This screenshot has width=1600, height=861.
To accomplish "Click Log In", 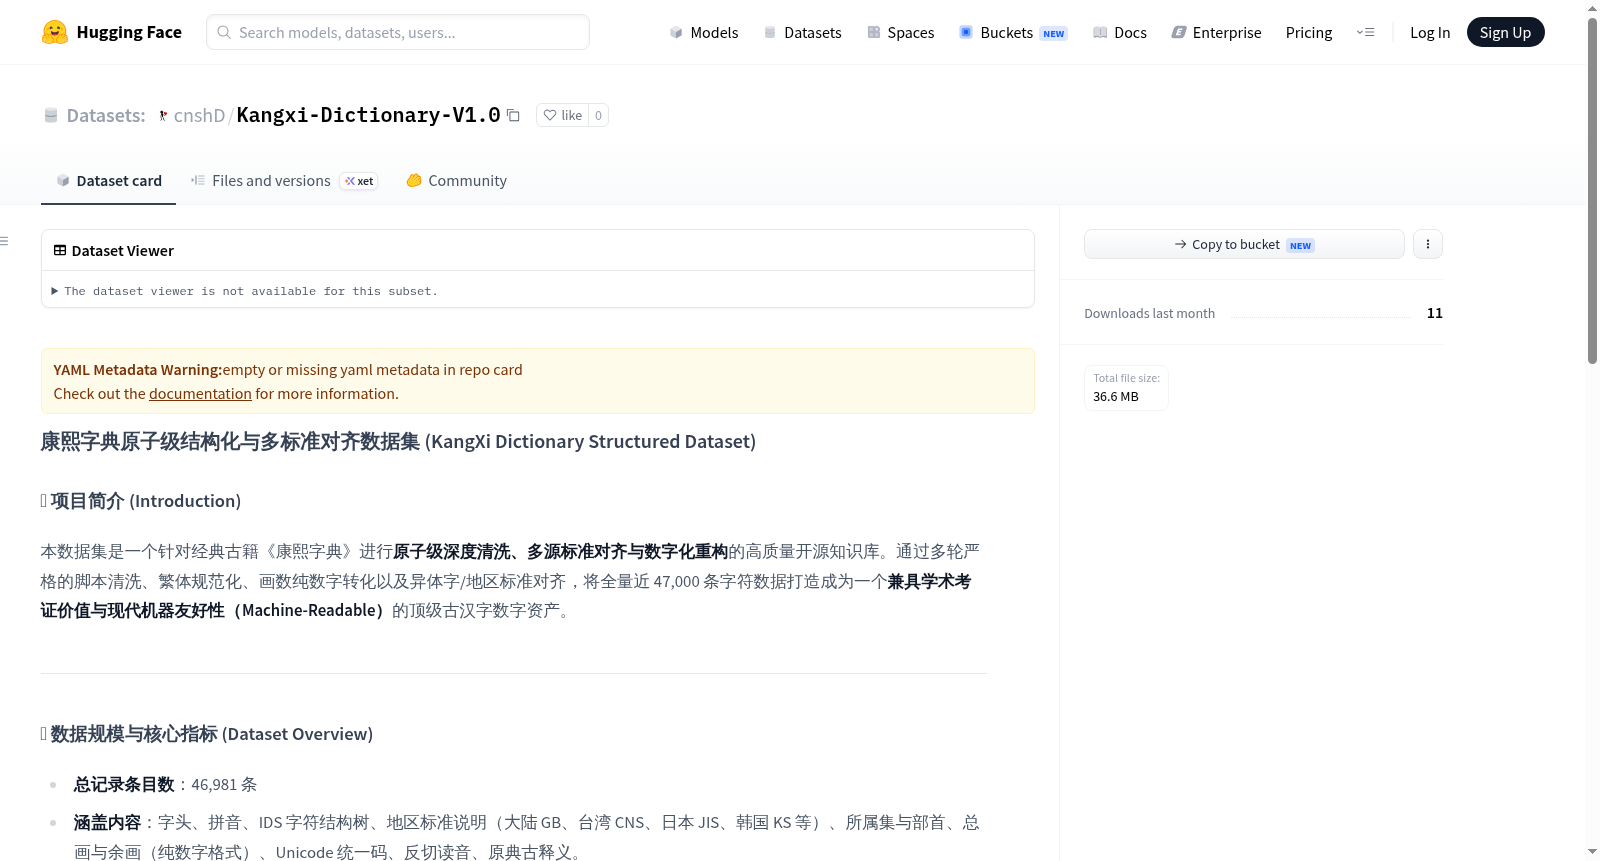I will pos(1430,32).
